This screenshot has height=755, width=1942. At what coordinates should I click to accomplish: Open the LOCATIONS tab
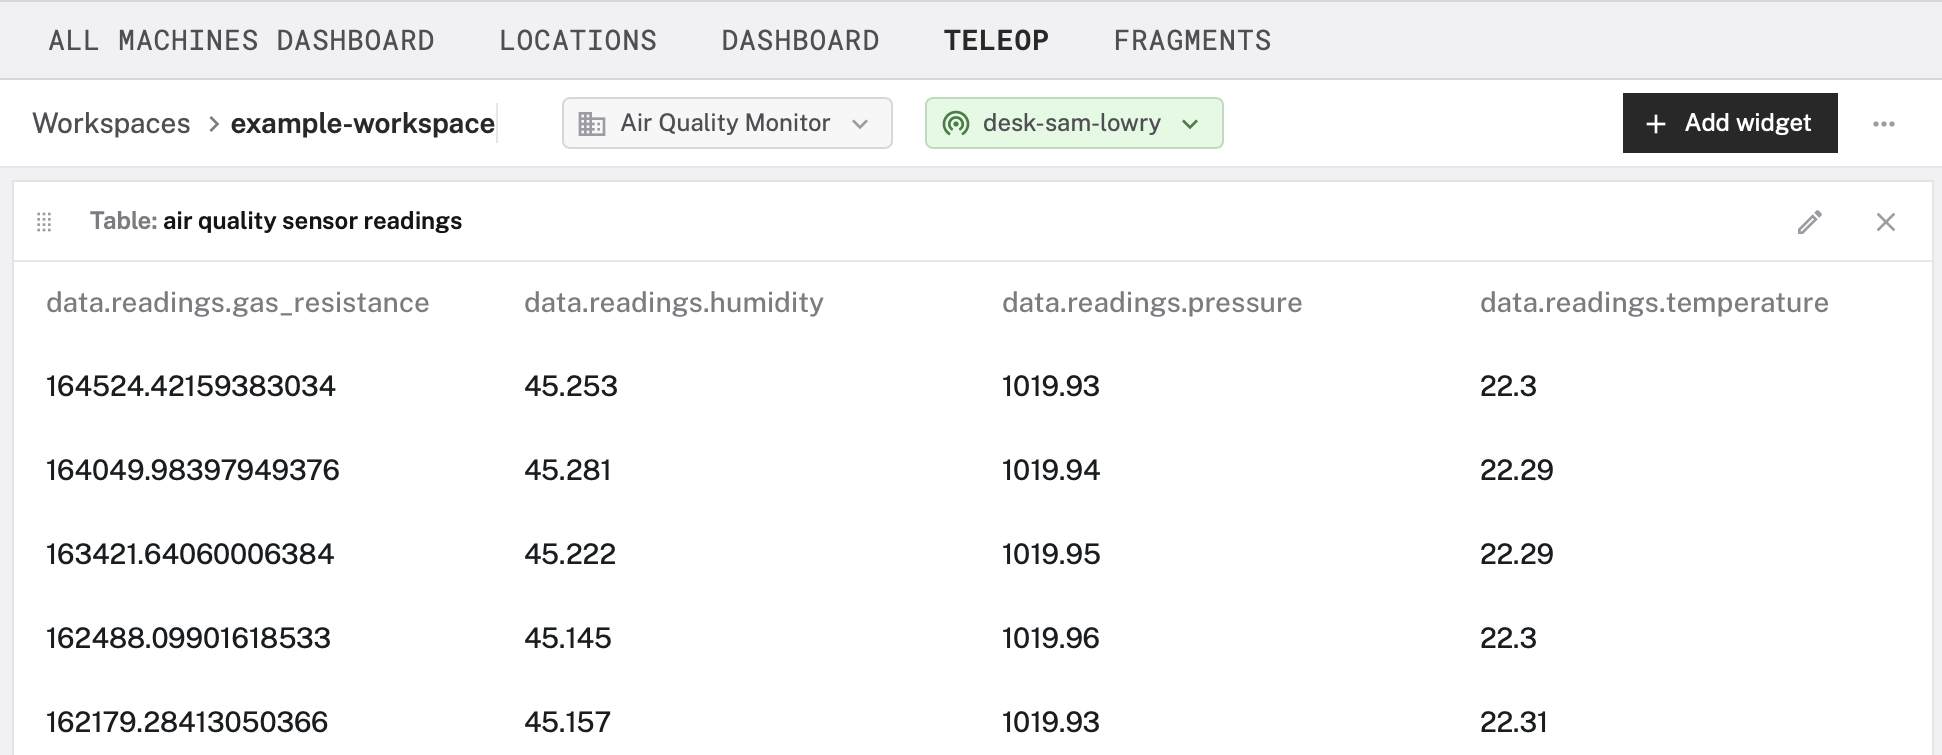[x=577, y=40]
